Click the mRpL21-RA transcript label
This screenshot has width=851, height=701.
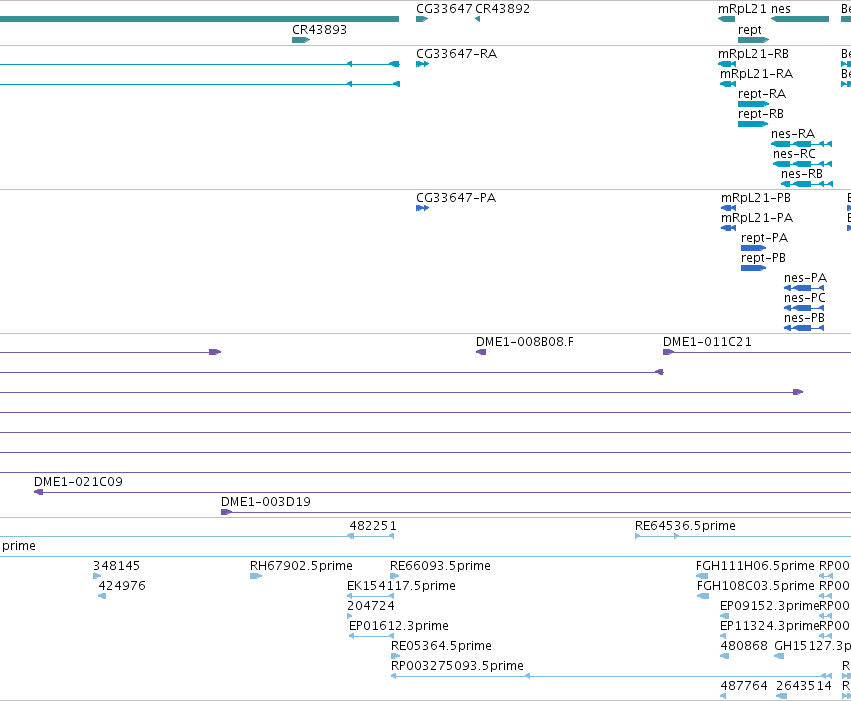(757, 74)
